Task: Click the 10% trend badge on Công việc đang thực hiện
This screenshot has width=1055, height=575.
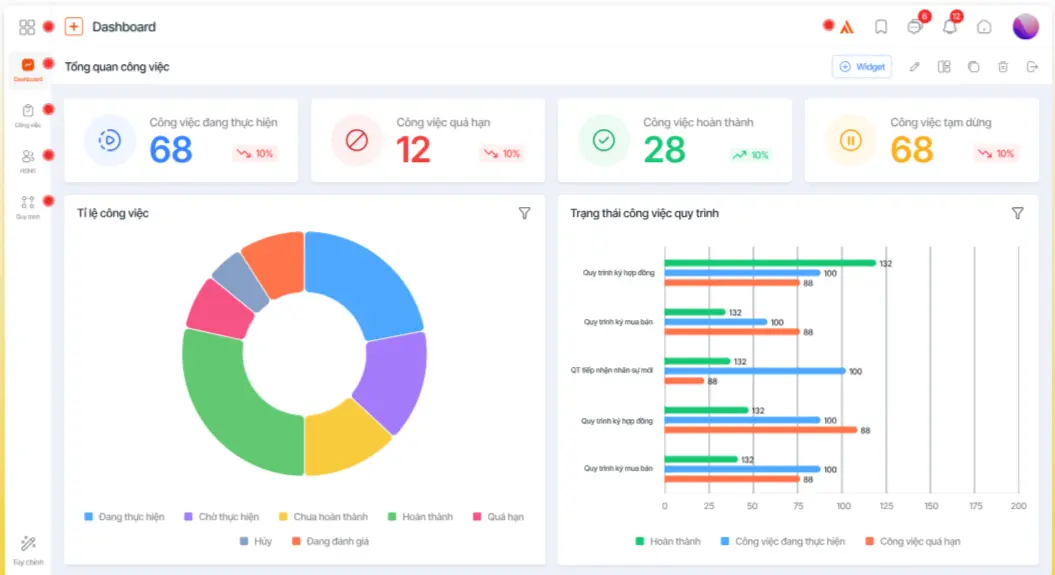Action: click(254, 153)
